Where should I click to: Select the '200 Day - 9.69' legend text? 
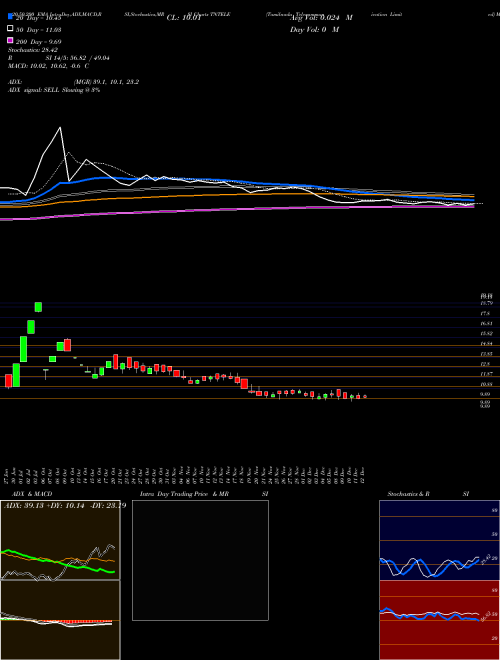click(x=39, y=42)
